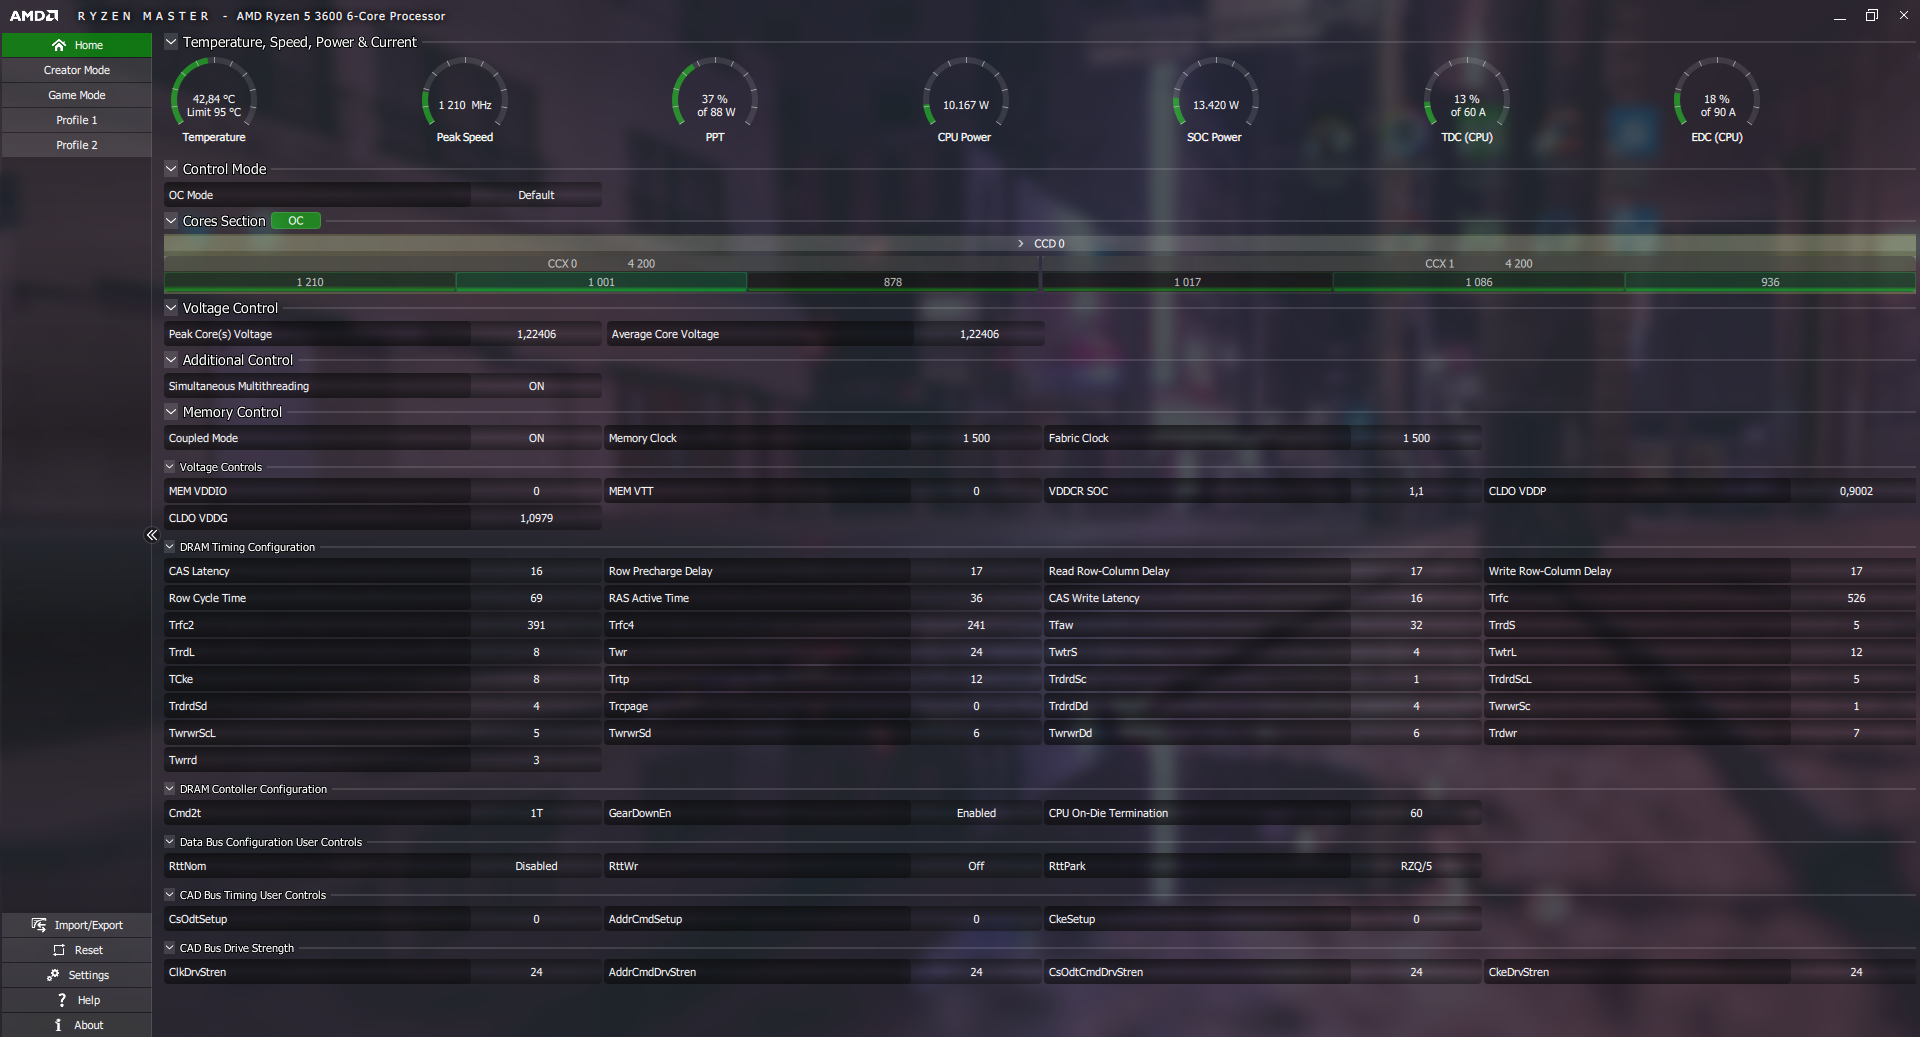Click Peak Core(s) Voltage value 1,22406

[x=536, y=334]
